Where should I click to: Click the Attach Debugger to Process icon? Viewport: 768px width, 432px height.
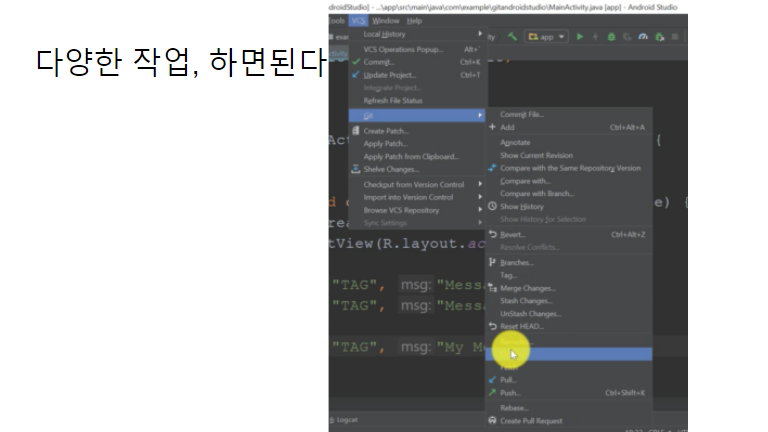pos(659,37)
